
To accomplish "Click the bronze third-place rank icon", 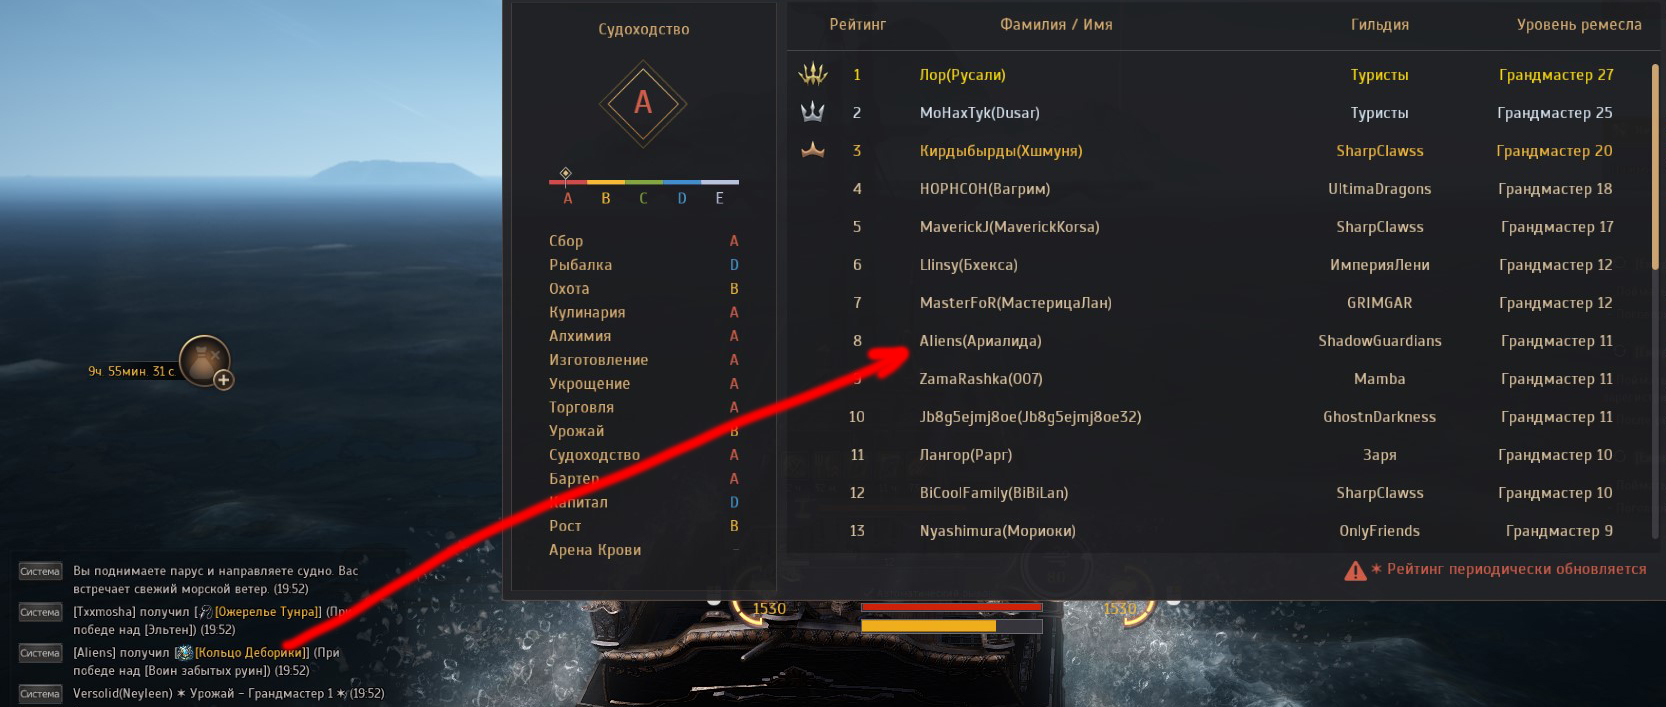I will [813, 150].
